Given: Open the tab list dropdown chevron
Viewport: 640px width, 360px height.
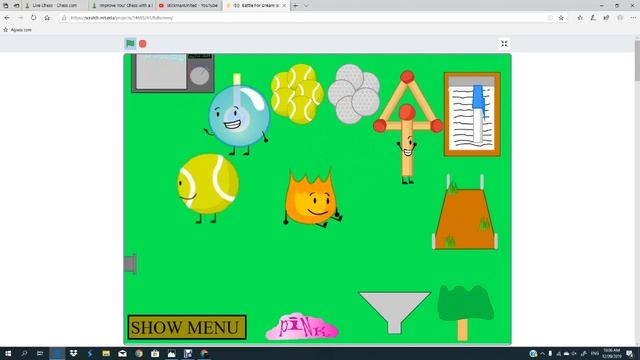Looking at the screenshot, I should coord(306,6).
